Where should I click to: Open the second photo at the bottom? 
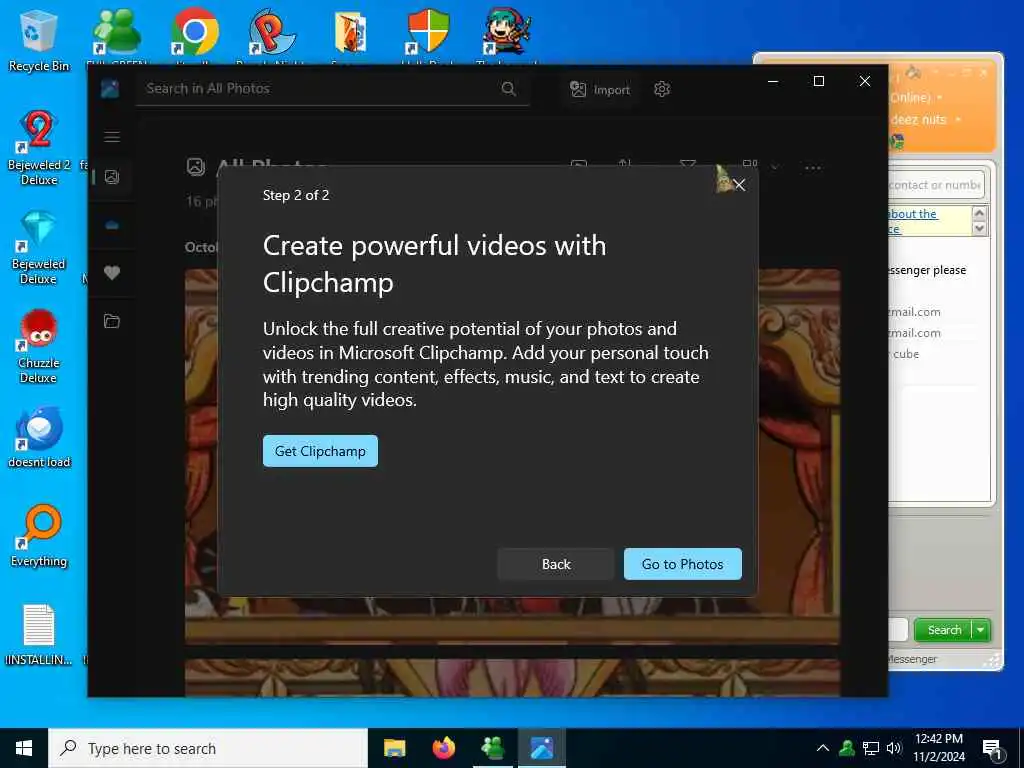point(512,678)
